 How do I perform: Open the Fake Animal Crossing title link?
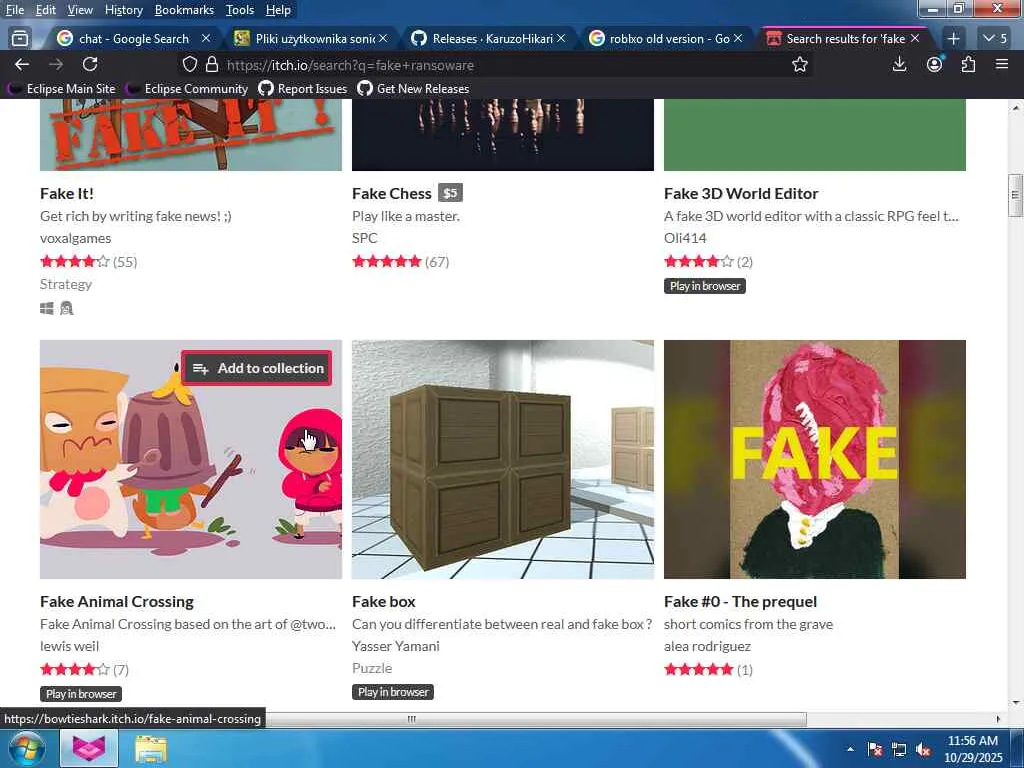pos(117,601)
